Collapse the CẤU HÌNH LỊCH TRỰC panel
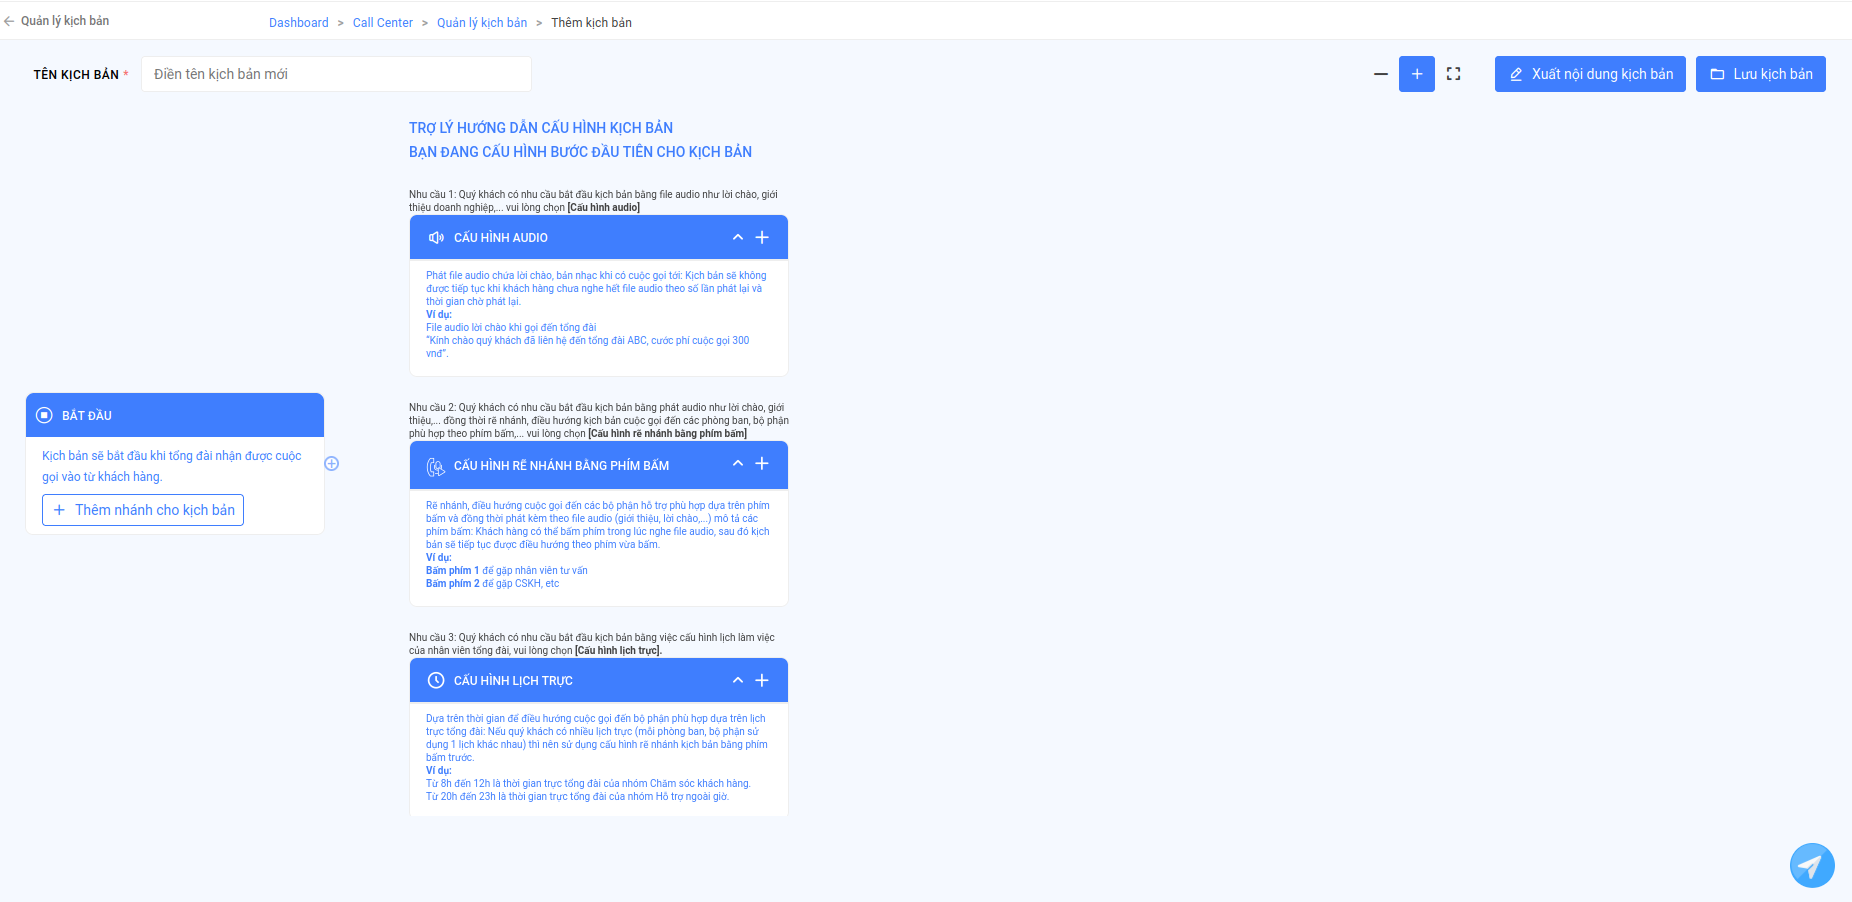This screenshot has width=1852, height=902. [x=738, y=680]
